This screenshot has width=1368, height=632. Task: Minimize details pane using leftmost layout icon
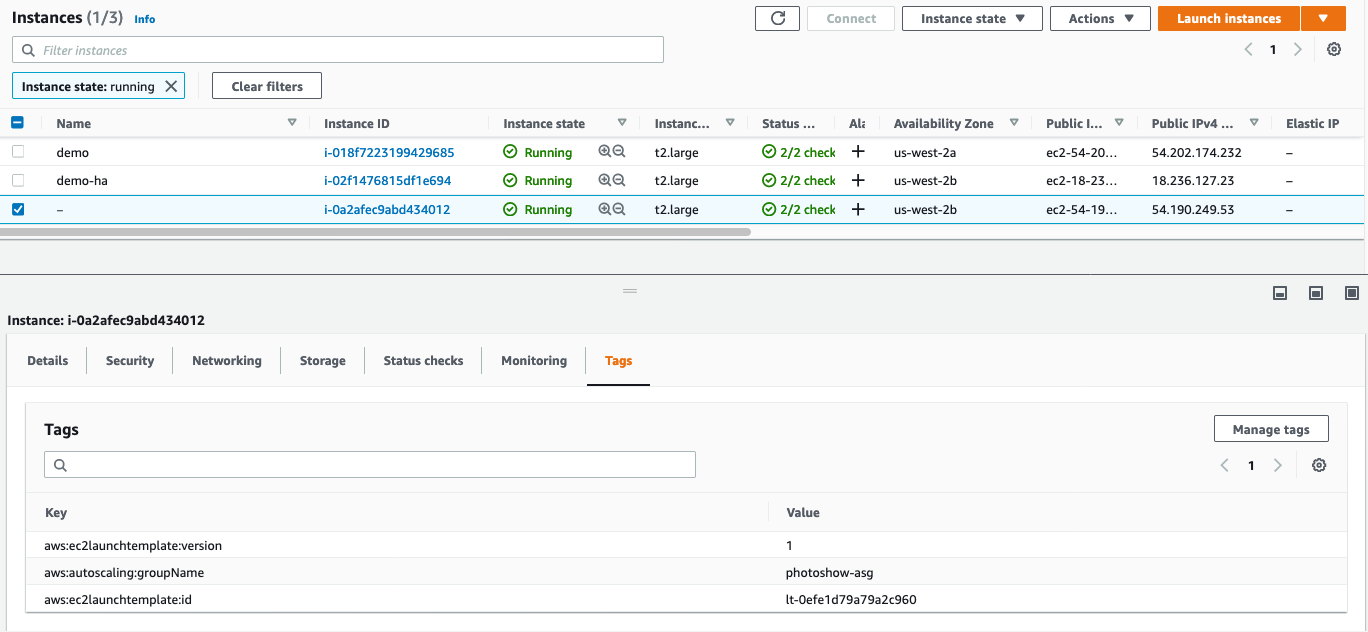tap(1279, 293)
